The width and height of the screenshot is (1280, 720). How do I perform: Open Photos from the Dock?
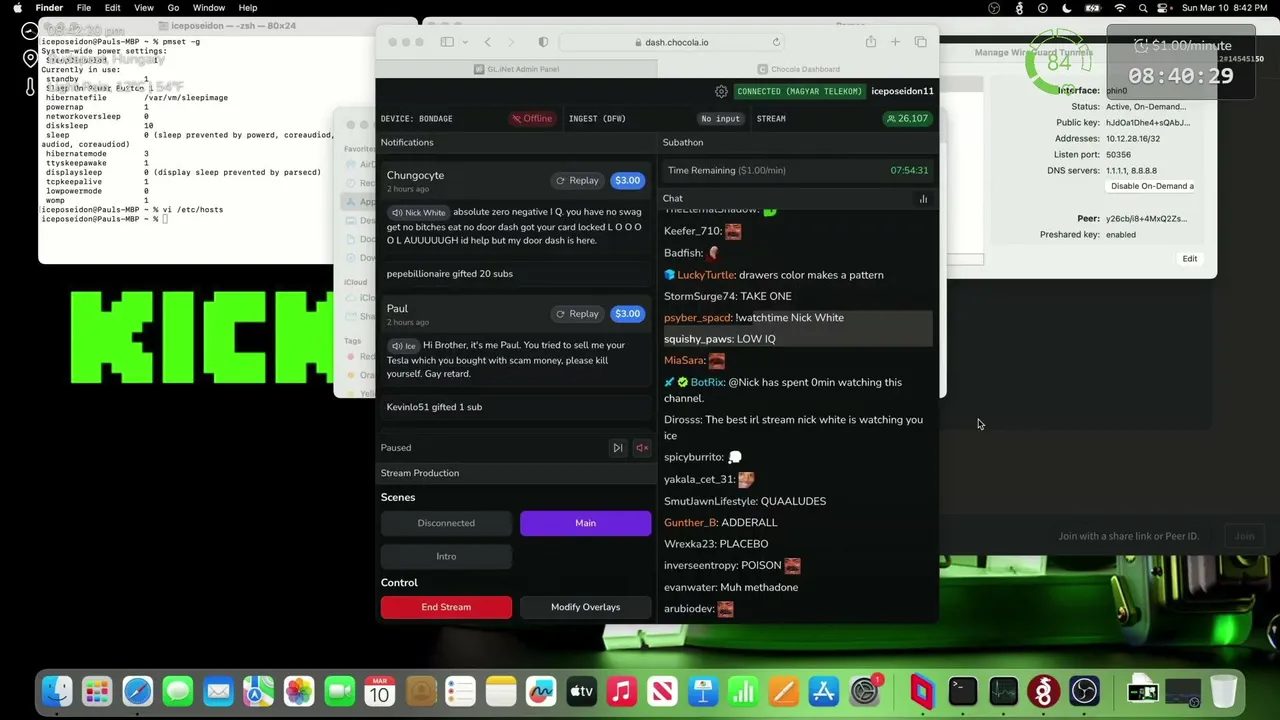tap(299, 691)
